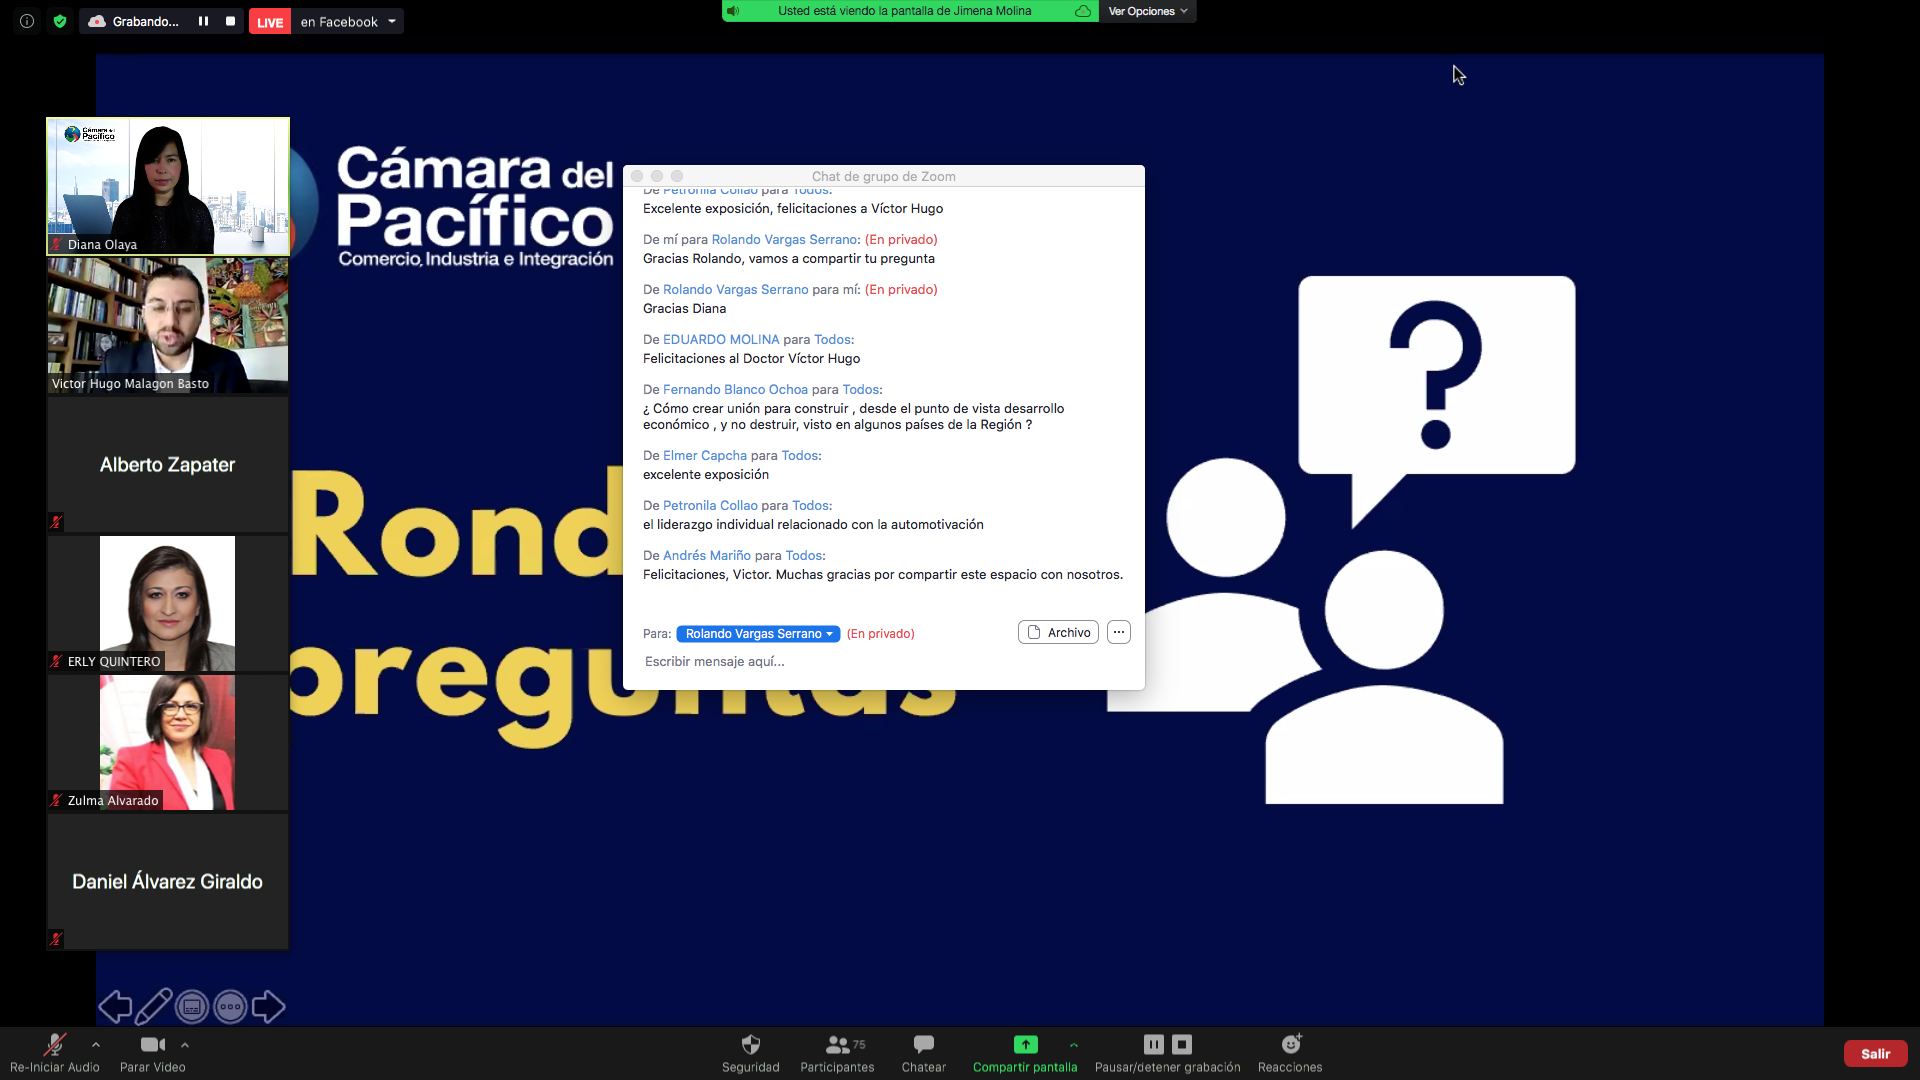Screen dimensions: 1920x1080
Task: Click muted mic icon on Alberto Zapater tile
Action: point(56,522)
